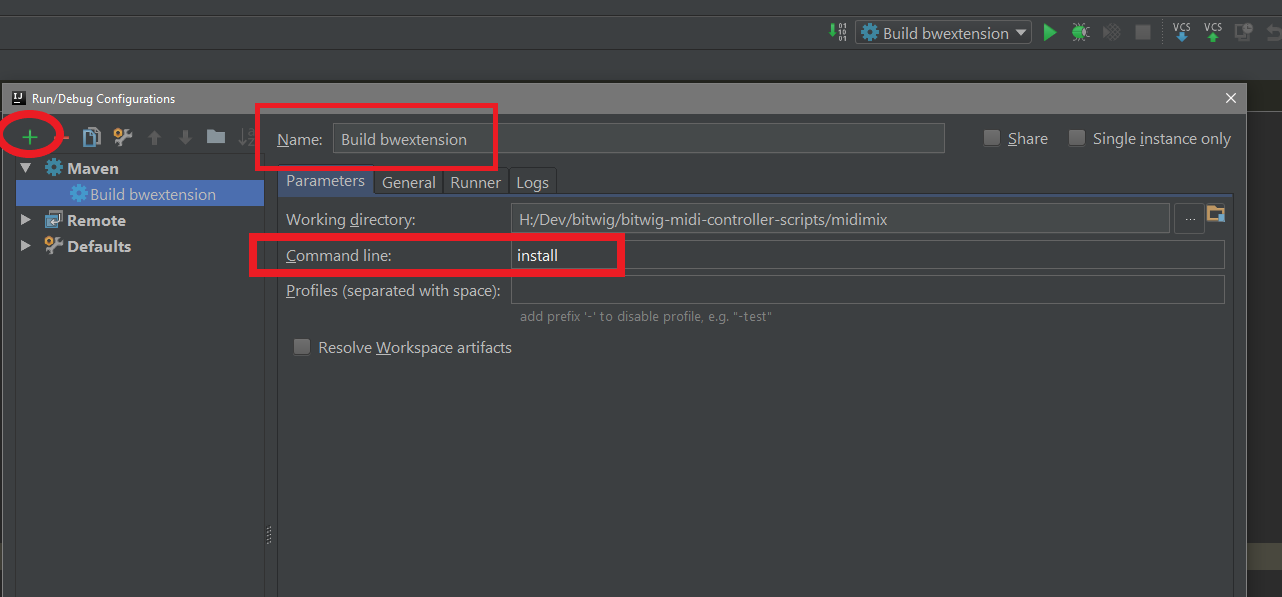The height and width of the screenshot is (597, 1282).
Task: Switch to the Runner tab
Action: [x=476, y=182]
